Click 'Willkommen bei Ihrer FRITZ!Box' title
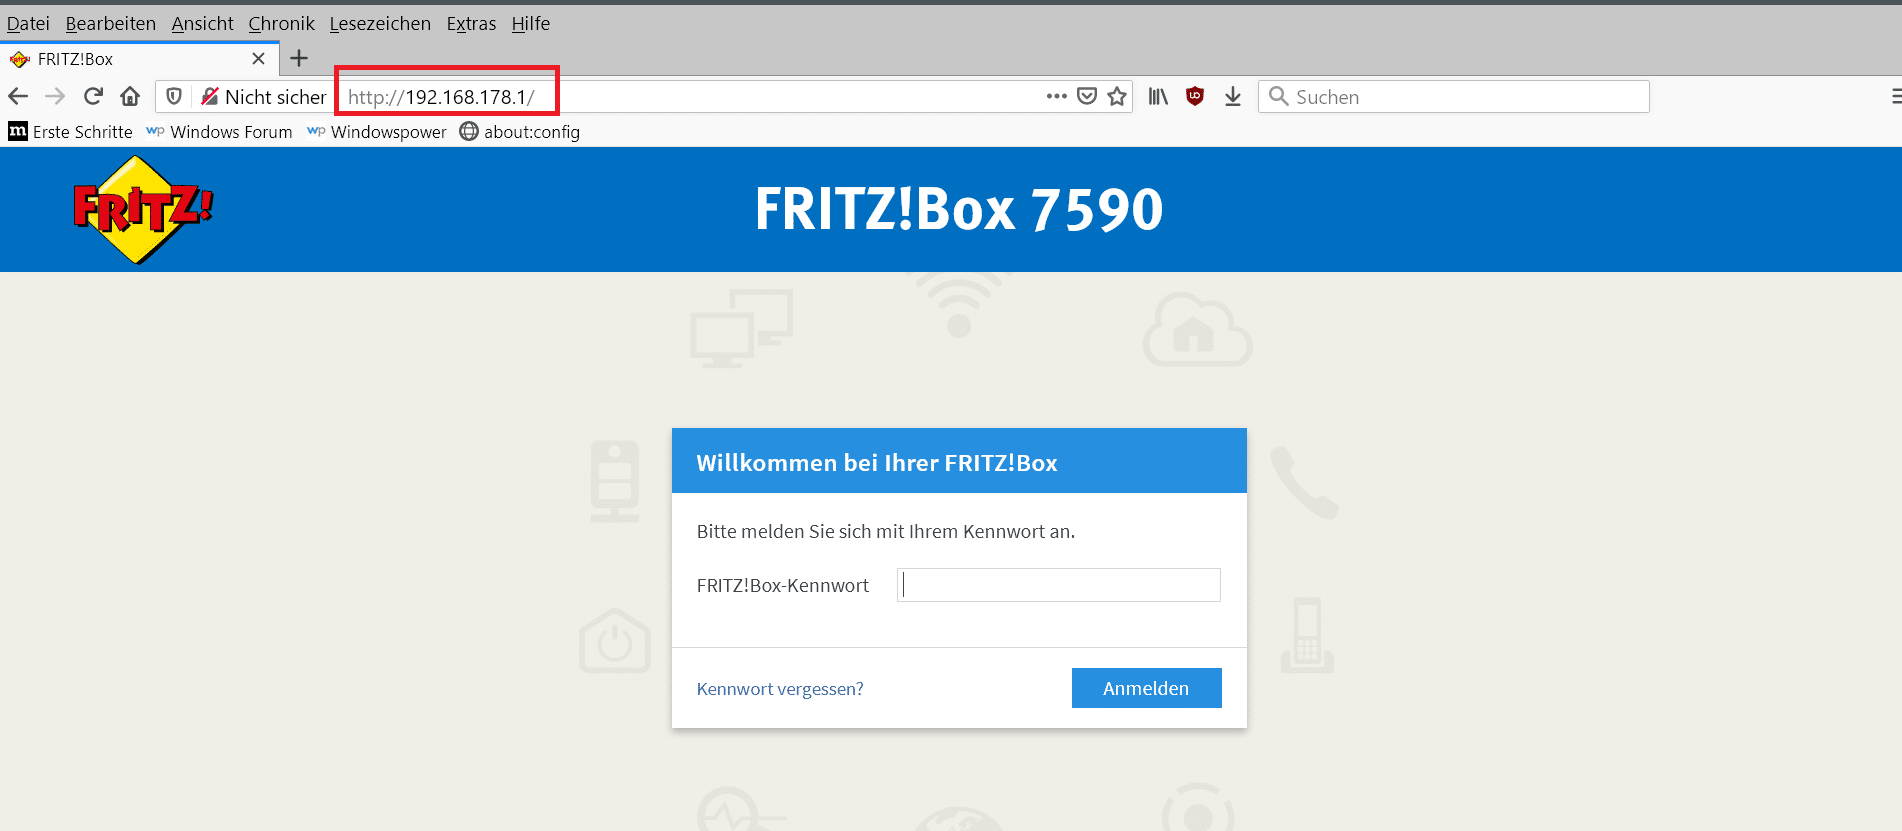 pos(877,463)
